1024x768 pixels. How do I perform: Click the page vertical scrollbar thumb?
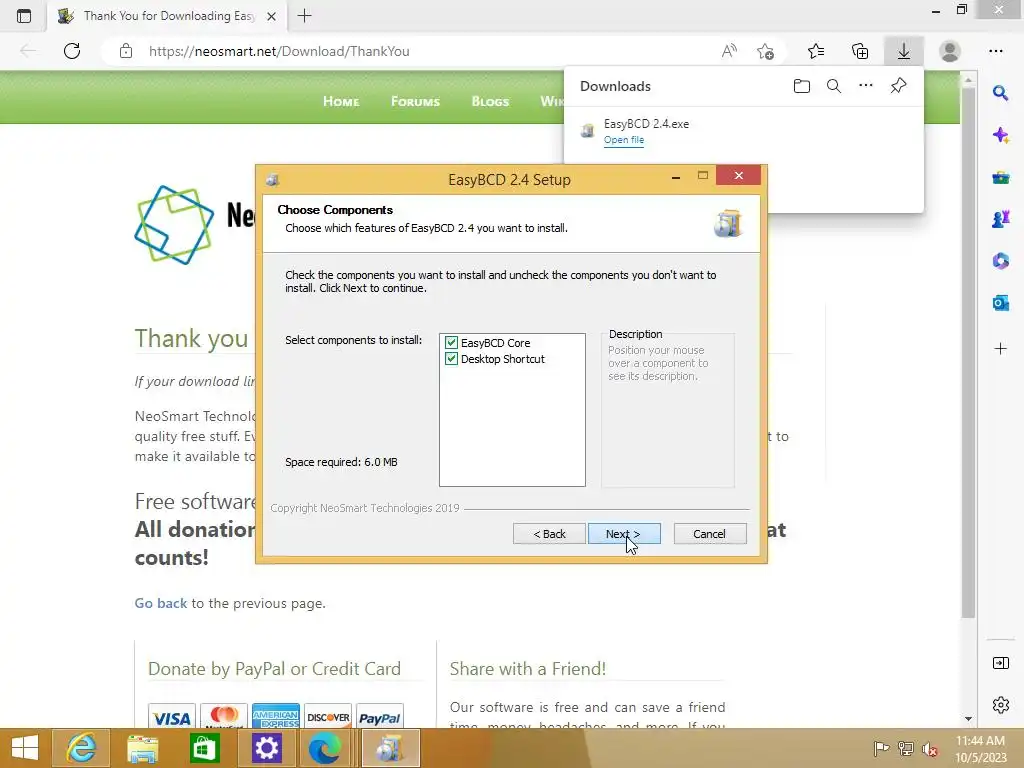(x=968, y=353)
